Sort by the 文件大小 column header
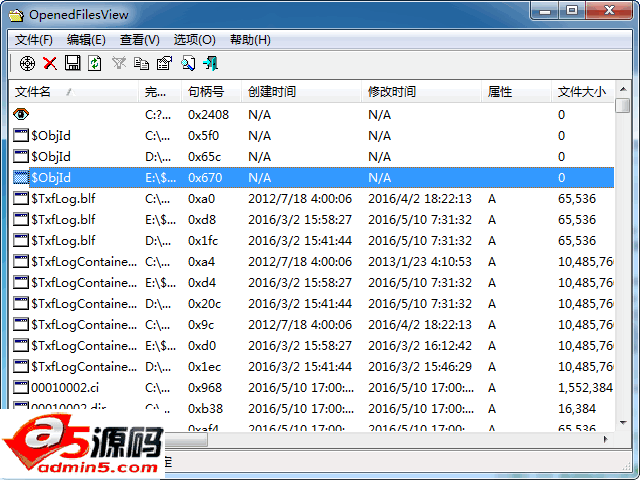Image resolution: width=640 pixels, height=480 pixels. coord(583,92)
